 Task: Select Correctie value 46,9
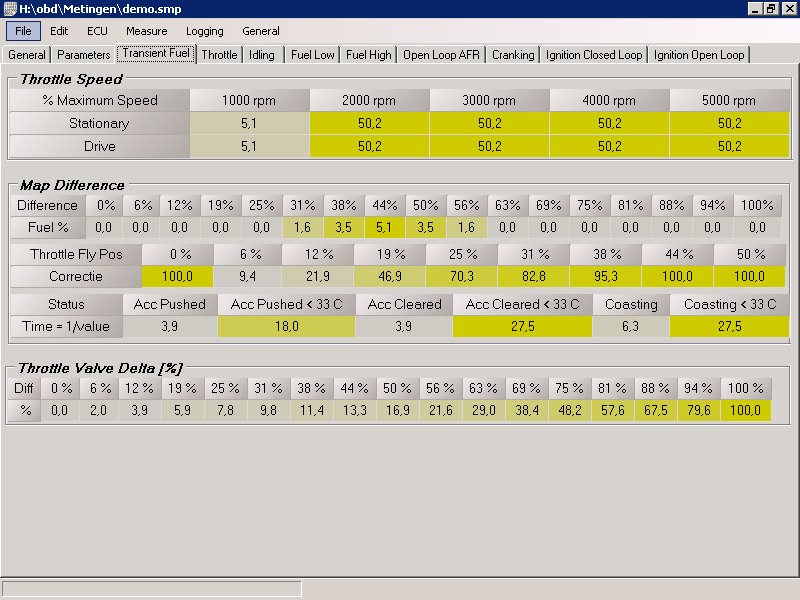pos(390,277)
